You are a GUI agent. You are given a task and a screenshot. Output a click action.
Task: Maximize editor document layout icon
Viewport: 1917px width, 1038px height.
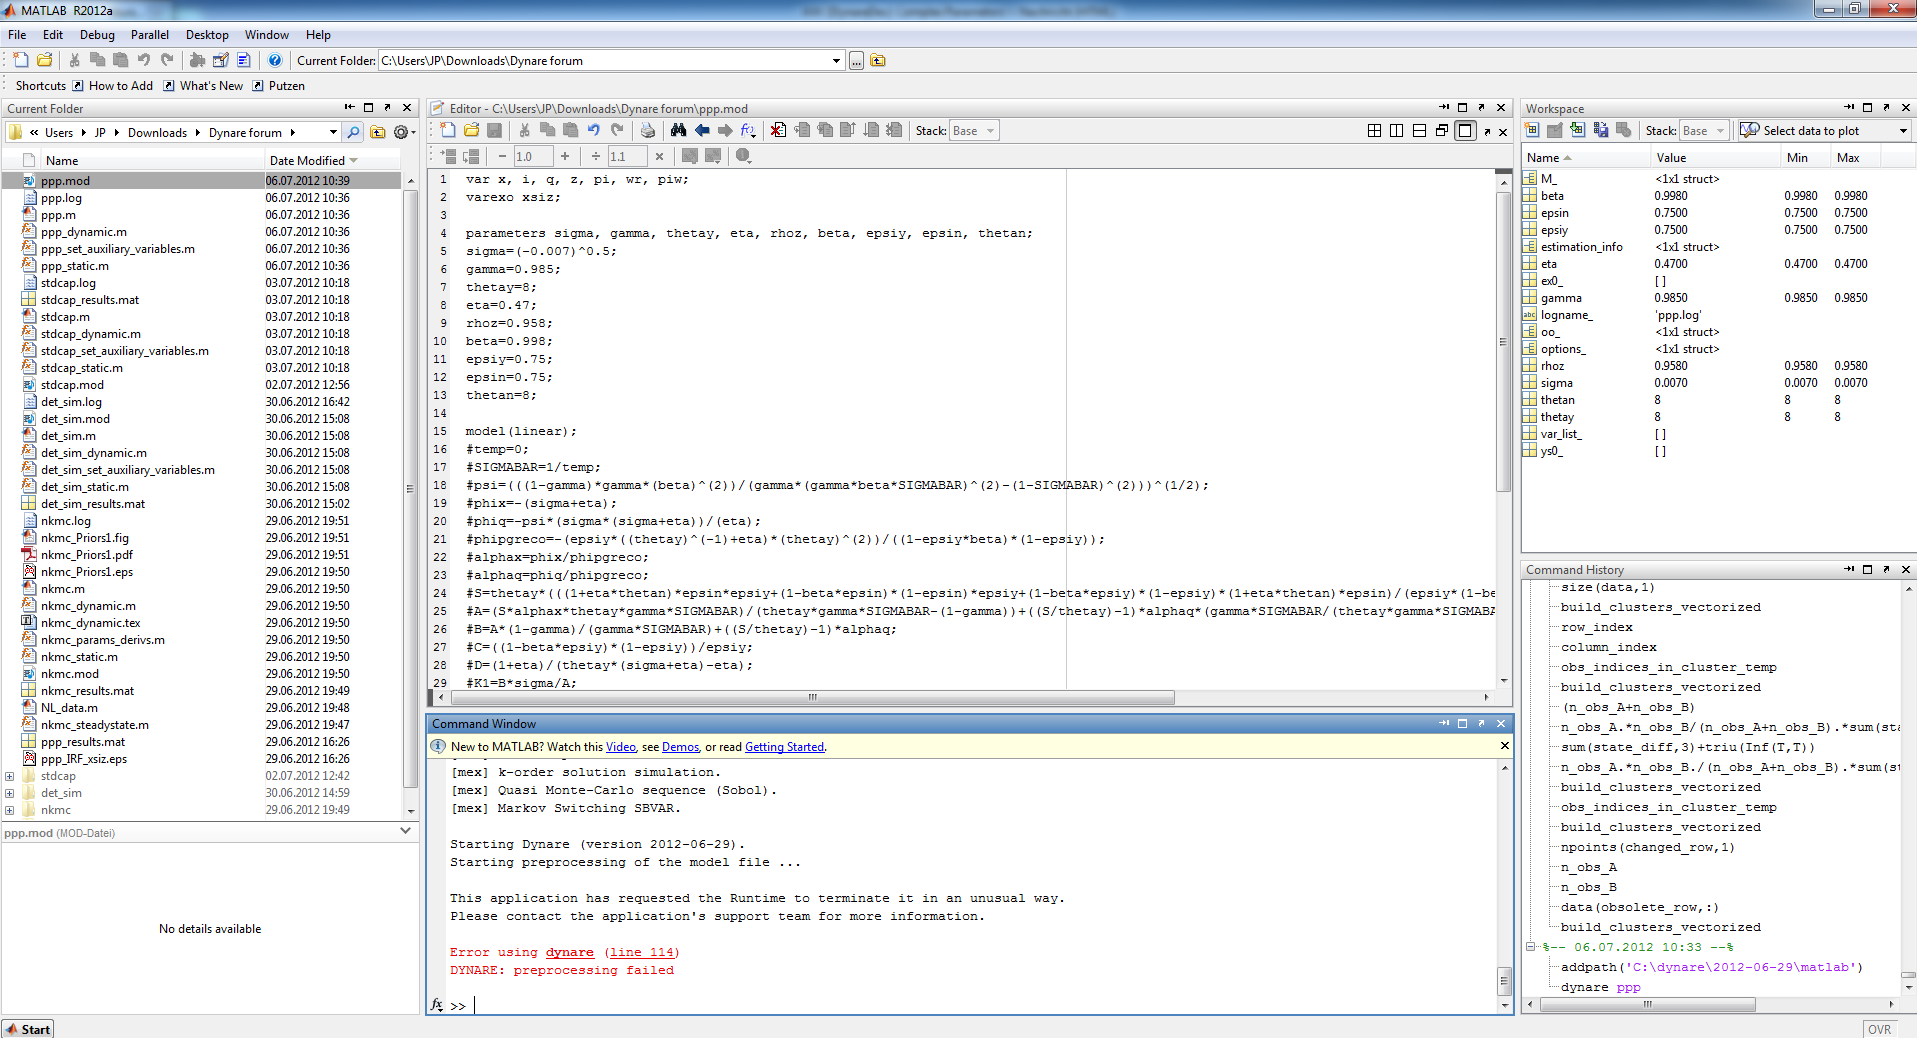(x=1465, y=131)
